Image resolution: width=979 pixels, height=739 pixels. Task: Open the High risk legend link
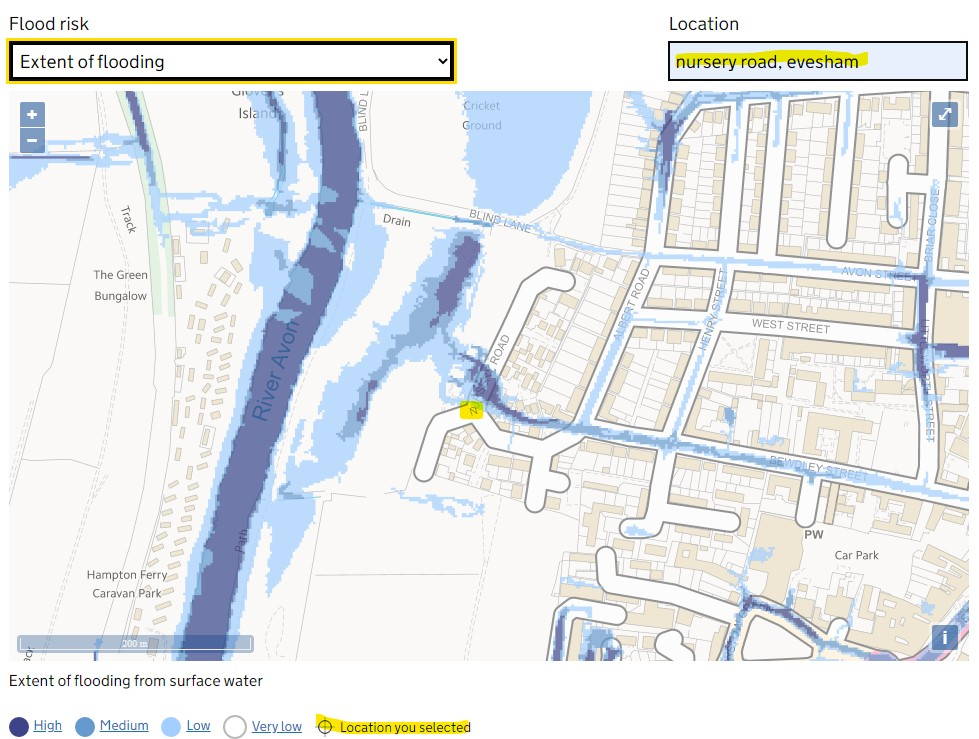click(x=47, y=726)
